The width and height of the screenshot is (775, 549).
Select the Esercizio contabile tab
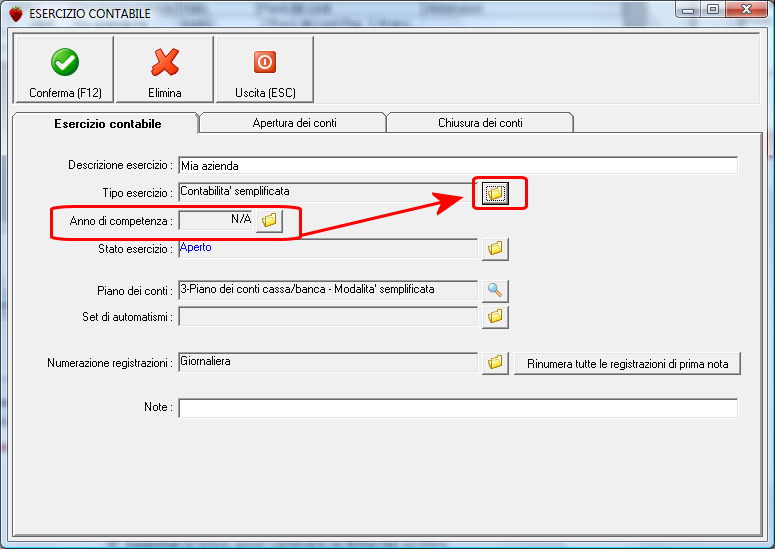tap(107, 124)
